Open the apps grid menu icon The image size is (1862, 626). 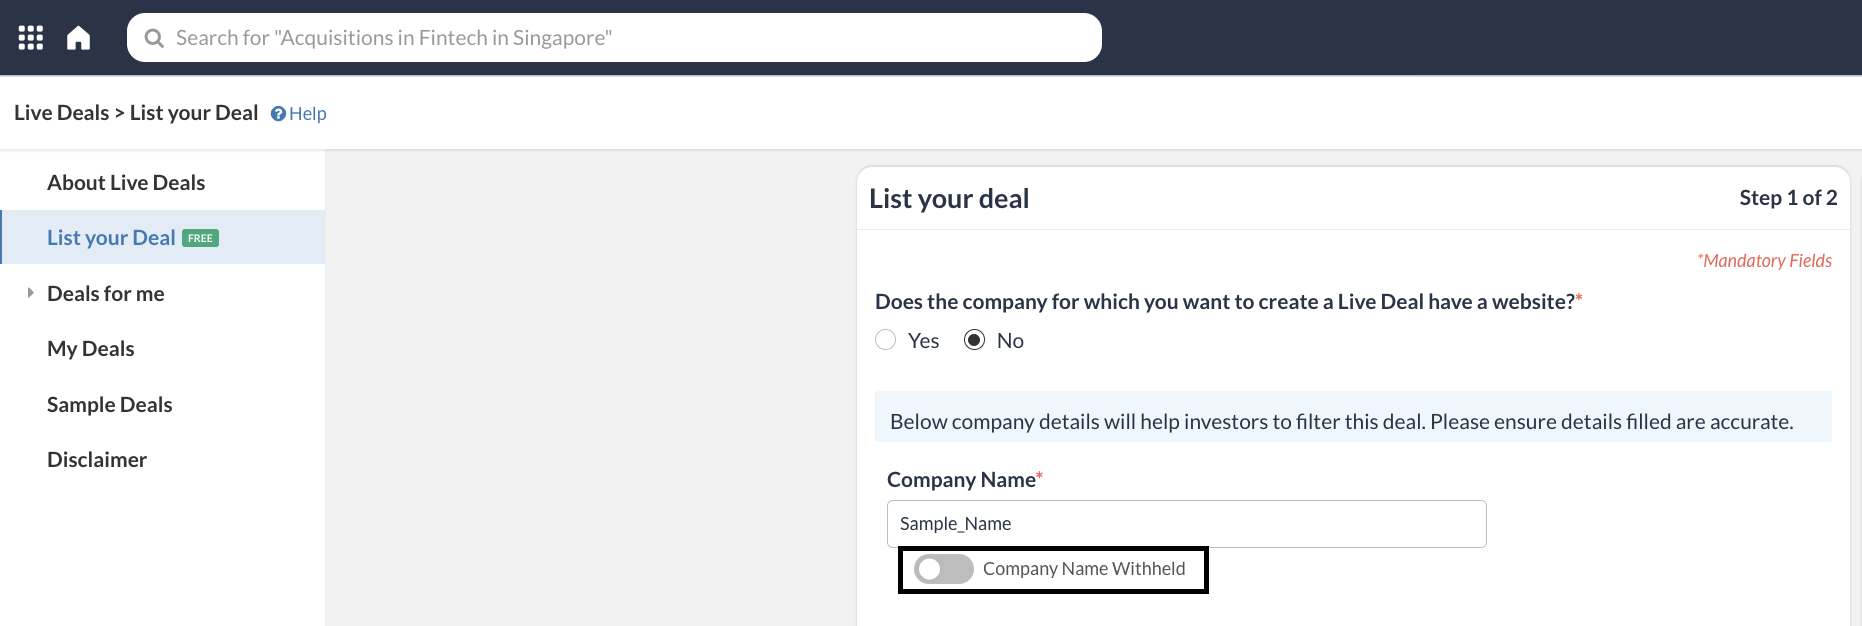pyautogui.click(x=31, y=38)
